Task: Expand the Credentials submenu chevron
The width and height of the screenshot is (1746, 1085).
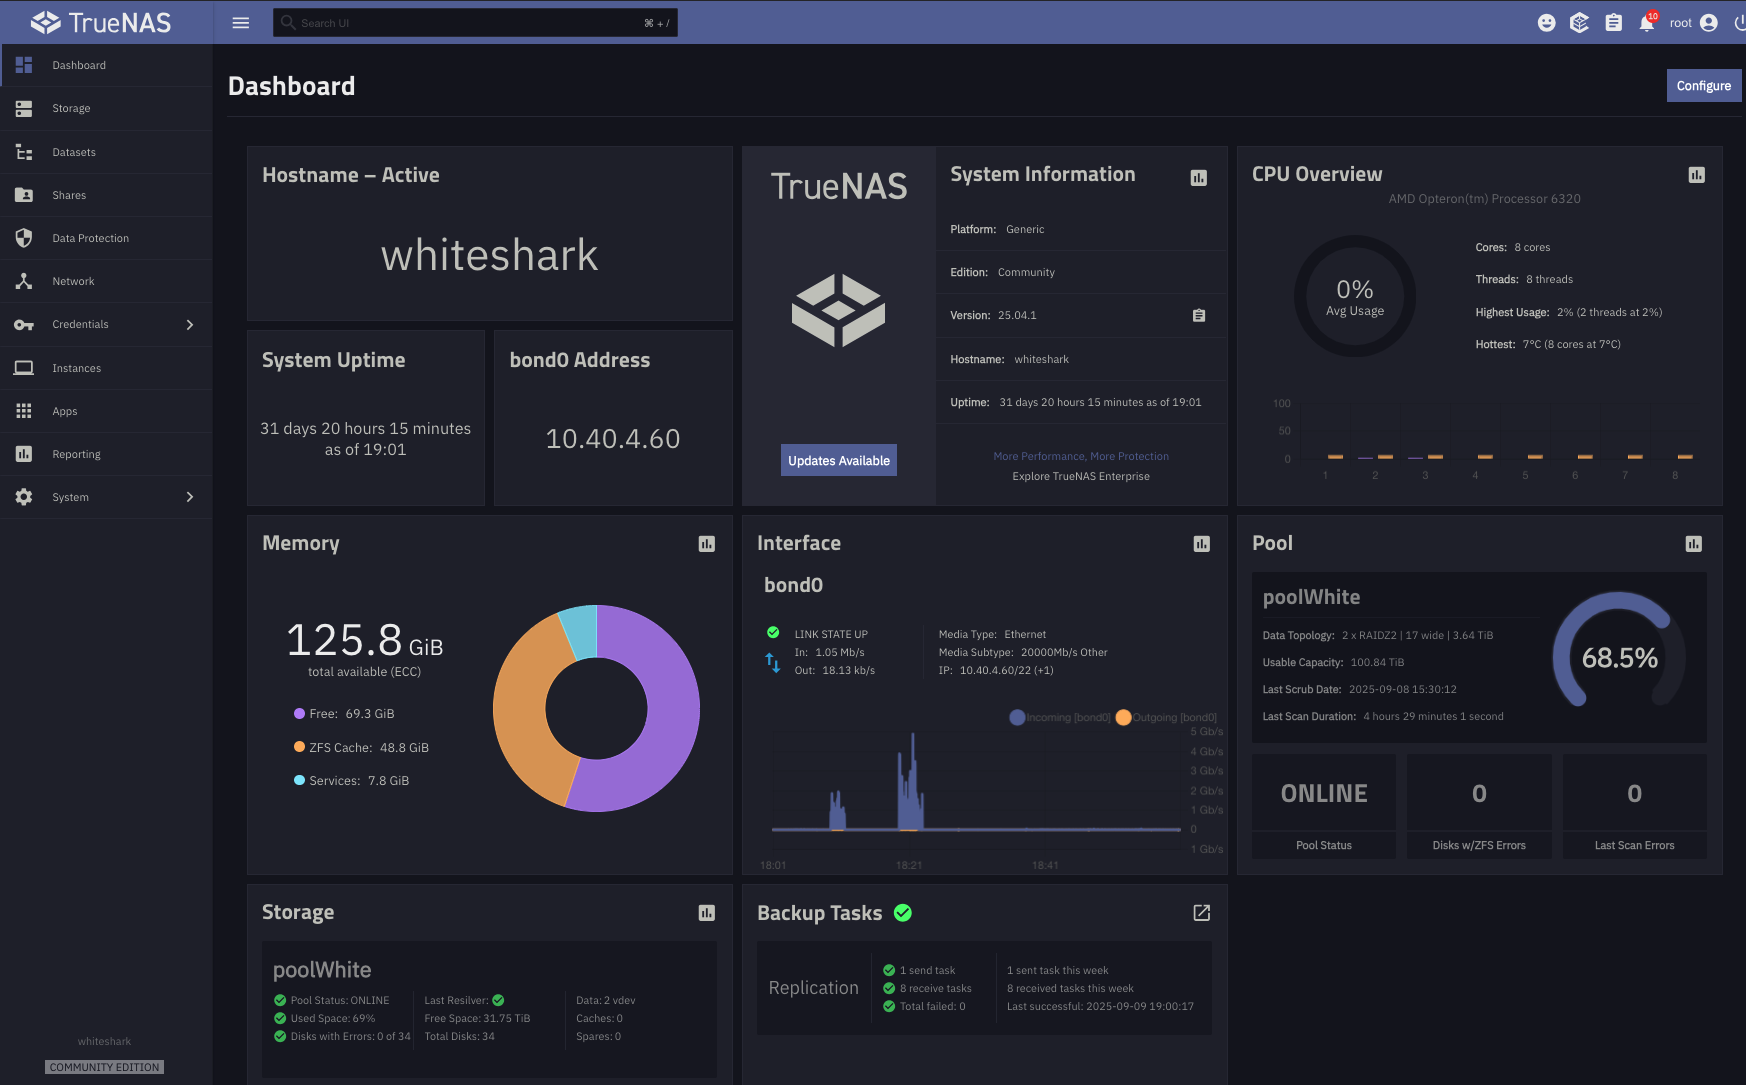Action: click(x=190, y=325)
